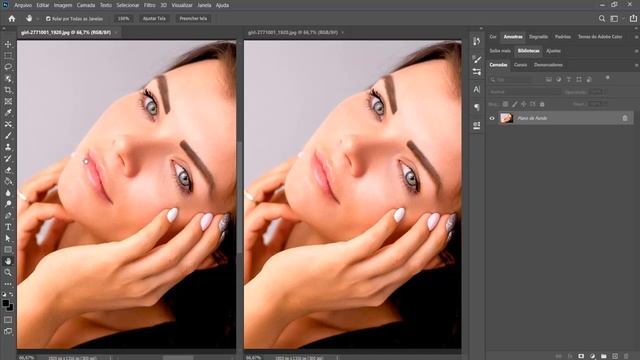Select the History Brush tool

(x=8, y=158)
